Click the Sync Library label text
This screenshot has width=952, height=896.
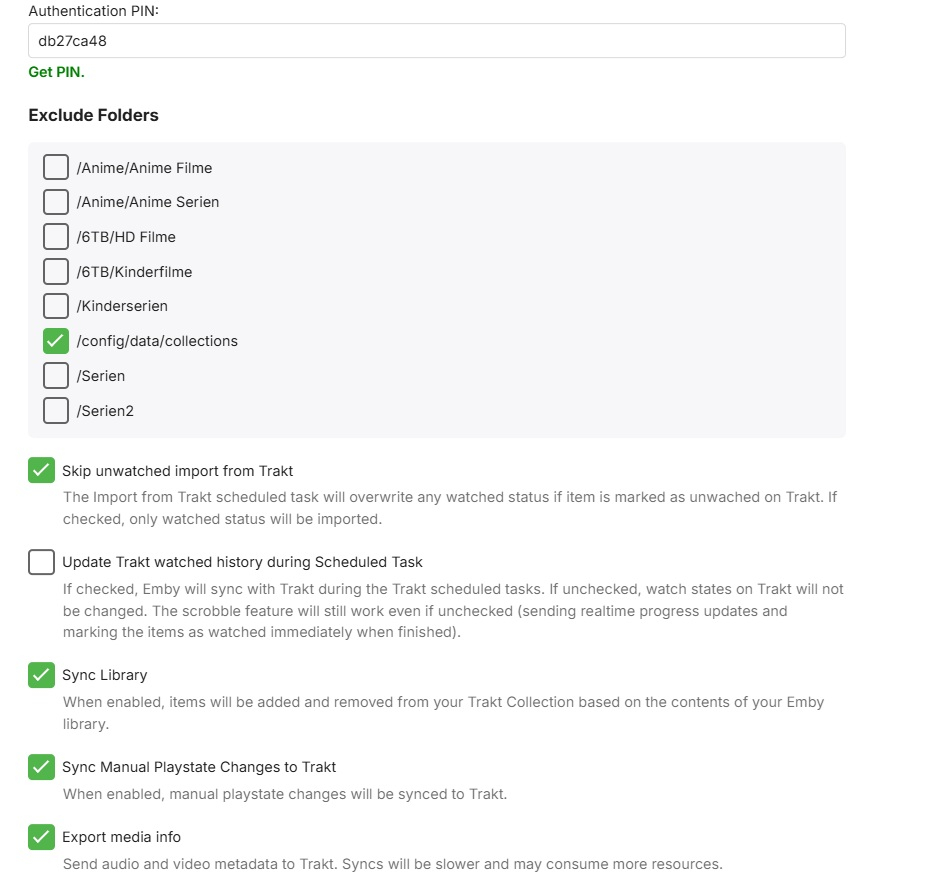[x=104, y=675]
